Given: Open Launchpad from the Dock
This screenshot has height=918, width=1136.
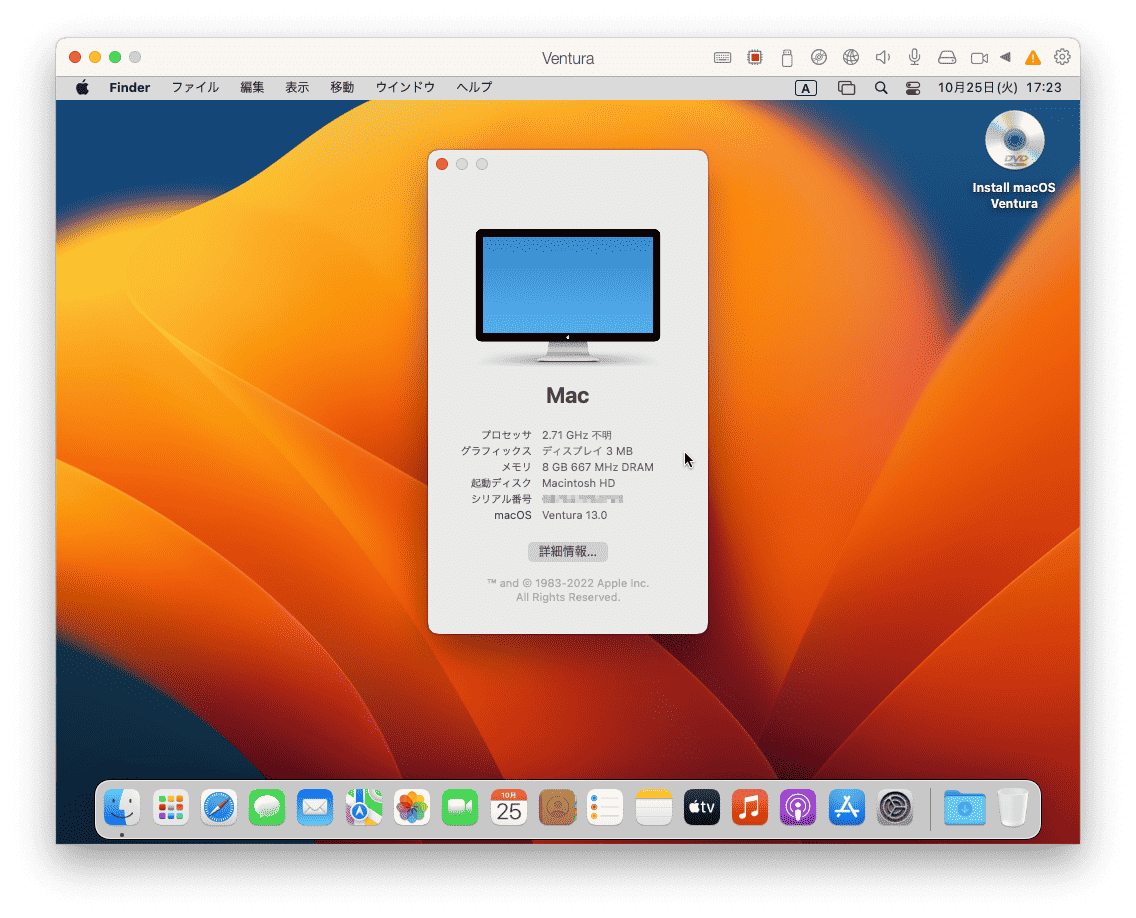Looking at the screenshot, I should [170, 807].
